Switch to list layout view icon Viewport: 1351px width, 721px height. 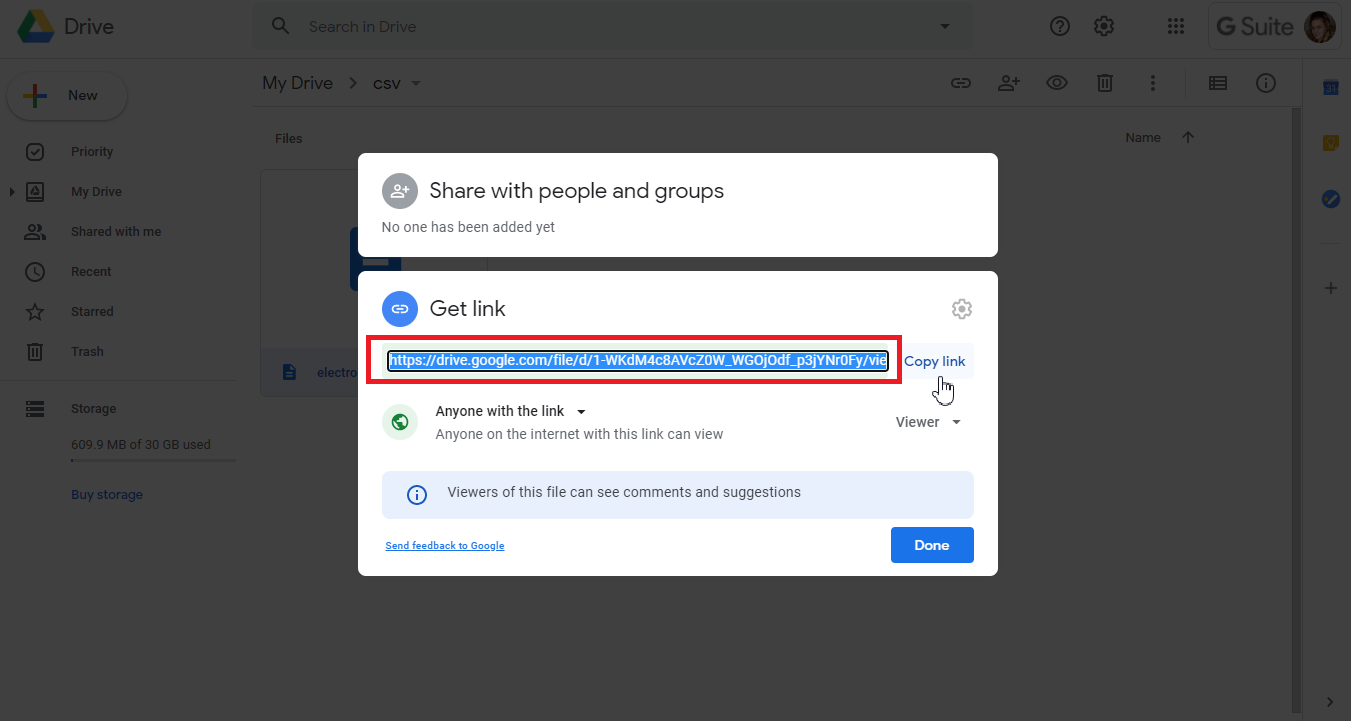point(1218,84)
